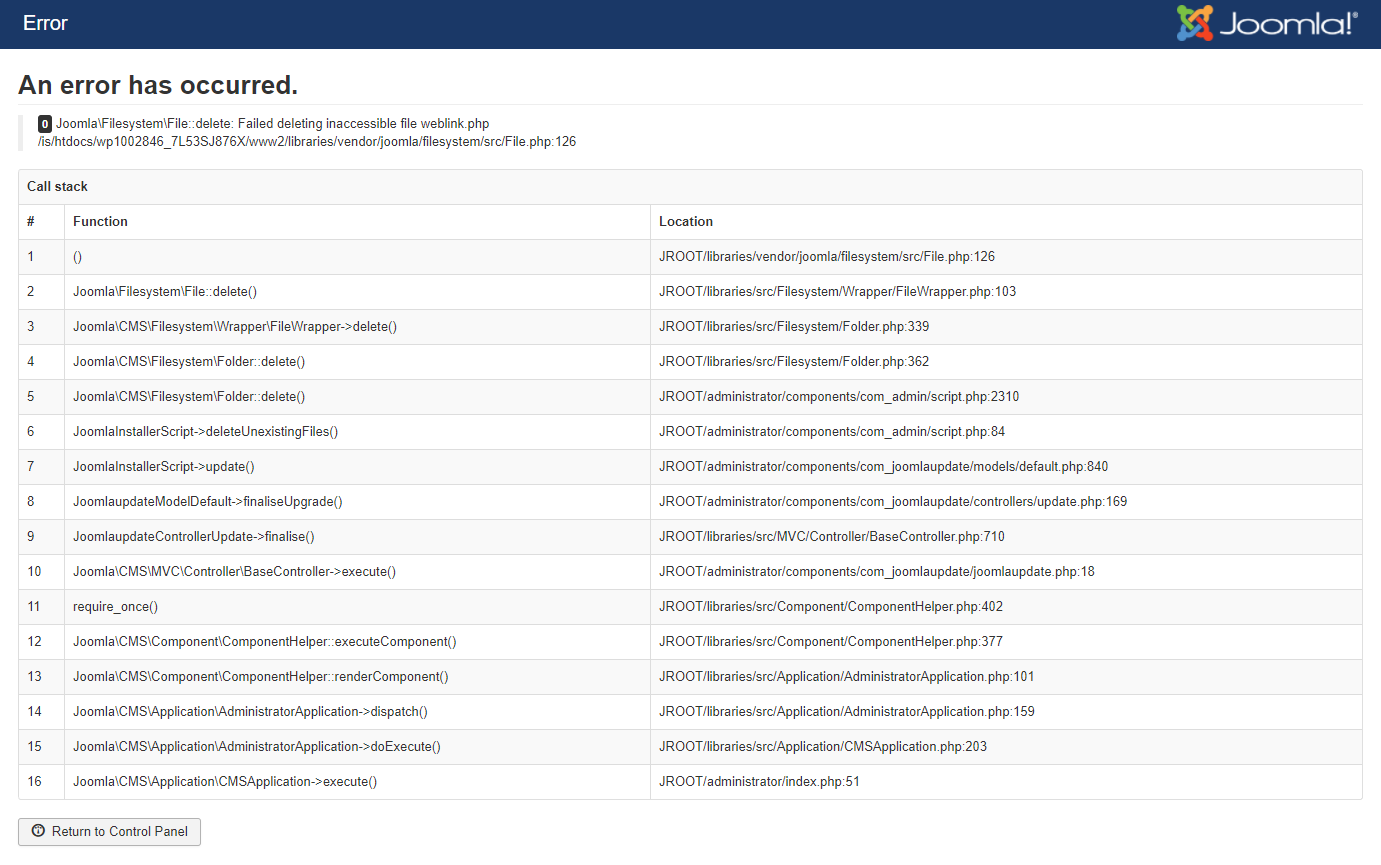Select location 'models/default.php:840' cell

coord(1006,467)
